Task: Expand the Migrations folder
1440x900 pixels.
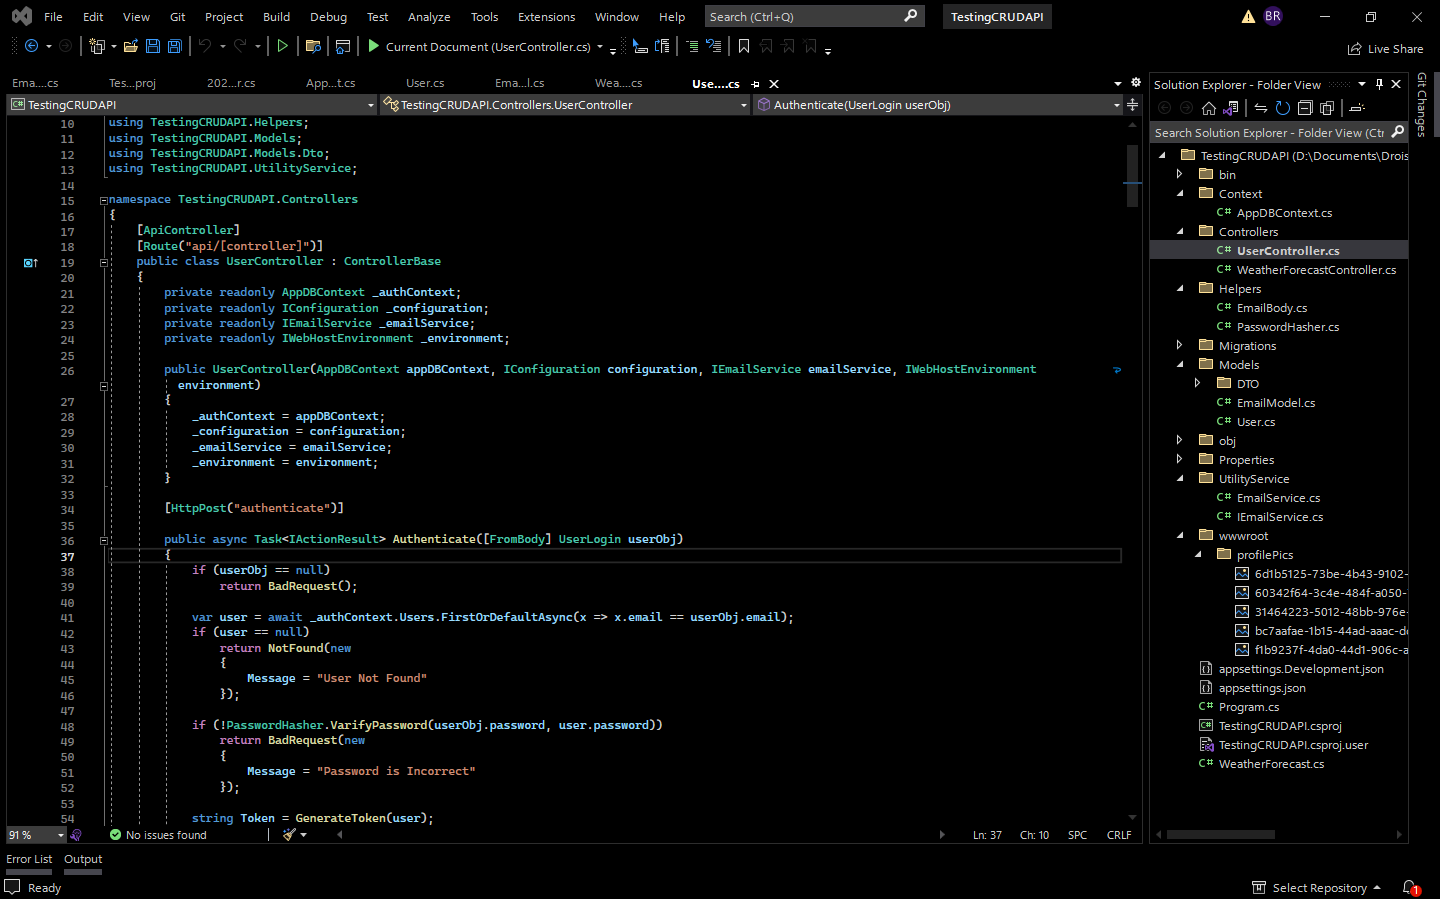Action: (x=1180, y=345)
